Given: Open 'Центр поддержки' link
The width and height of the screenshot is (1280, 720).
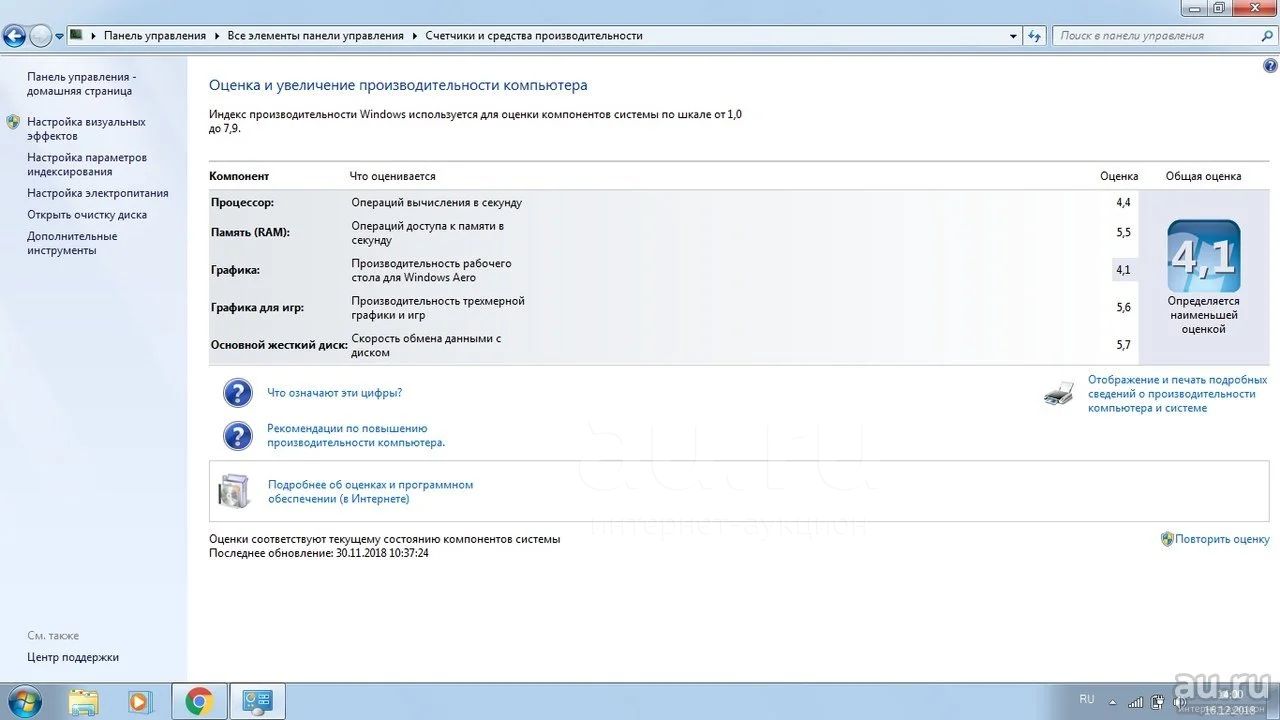Looking at the screenshot, I should click(73, 657).
